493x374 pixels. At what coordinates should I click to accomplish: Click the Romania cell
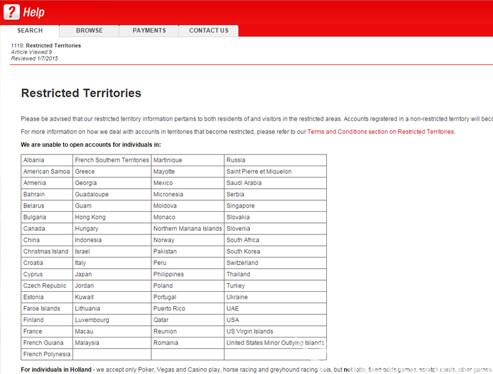point(188,343)
